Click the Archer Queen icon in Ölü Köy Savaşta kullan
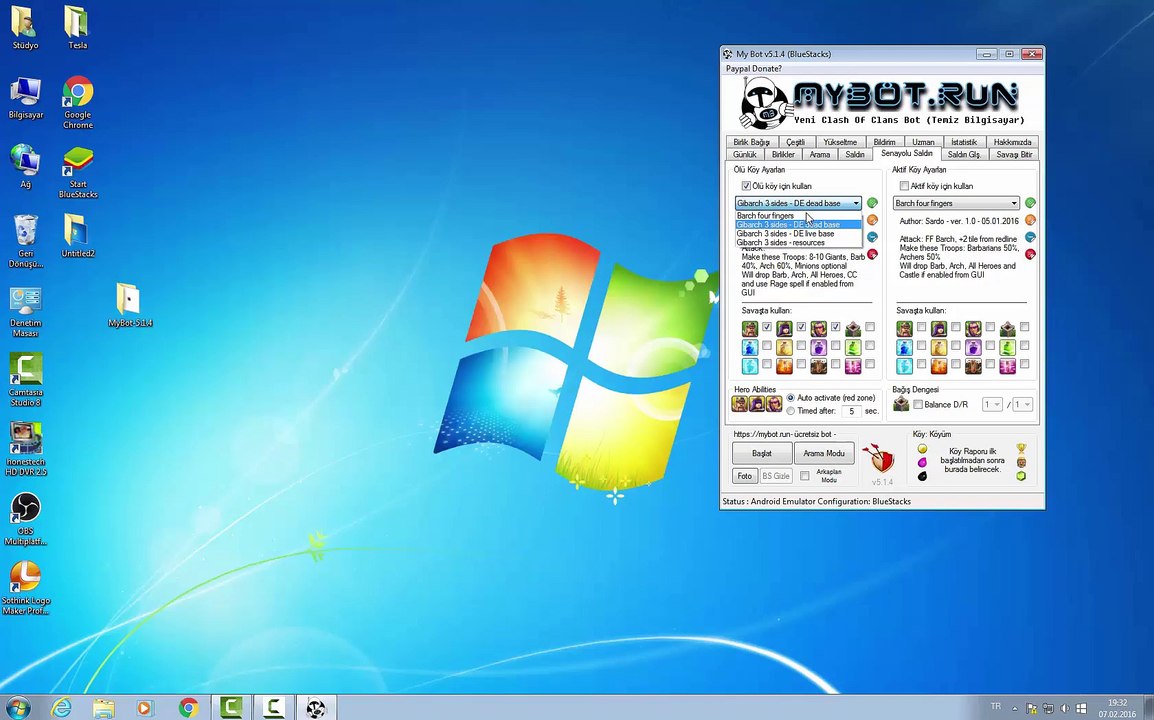 785,328
